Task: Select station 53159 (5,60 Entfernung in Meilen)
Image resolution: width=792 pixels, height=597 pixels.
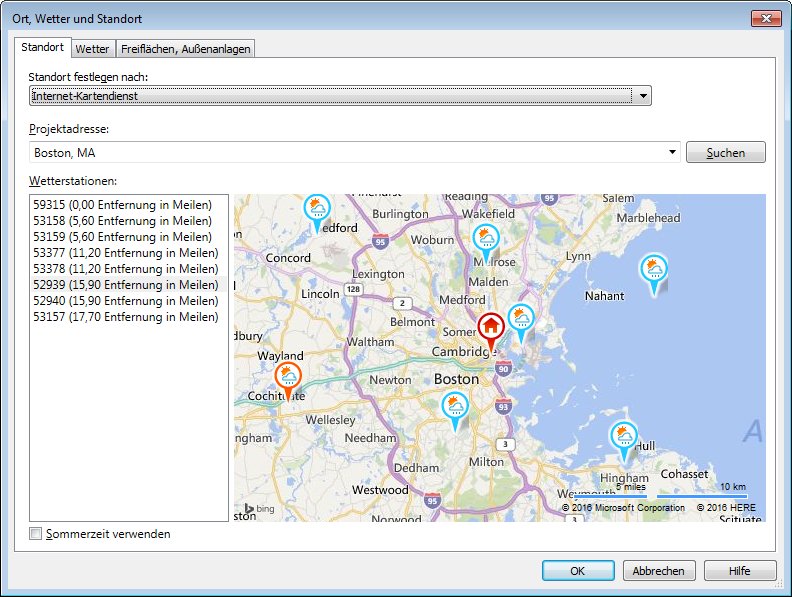Action: [x=129, y=237]
